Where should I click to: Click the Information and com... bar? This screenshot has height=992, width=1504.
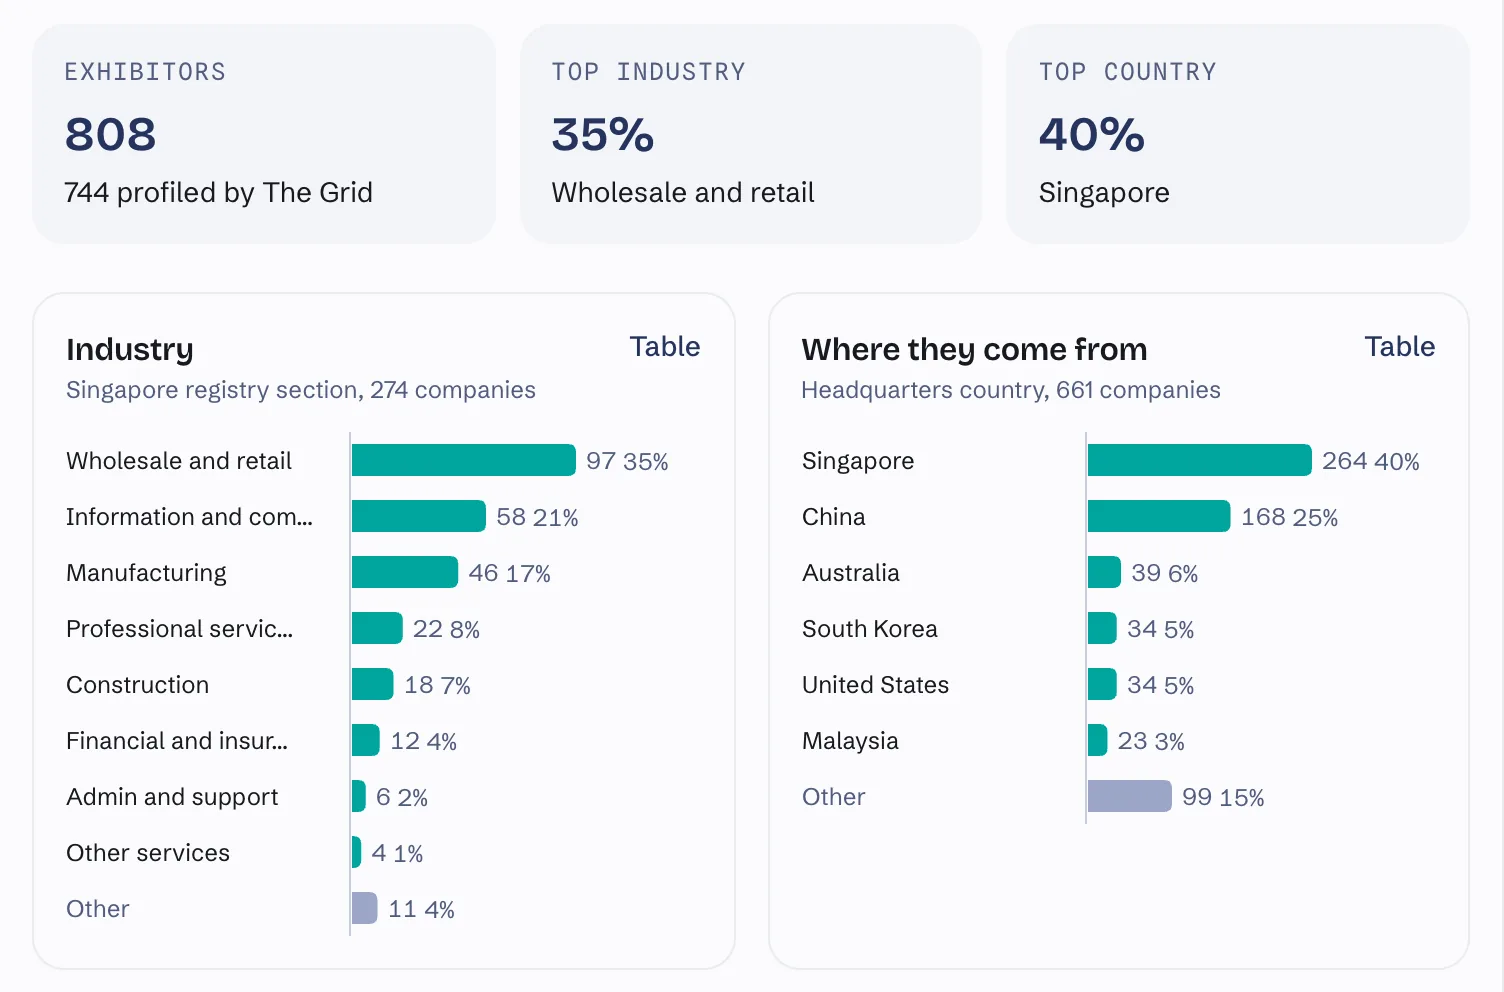419,516
